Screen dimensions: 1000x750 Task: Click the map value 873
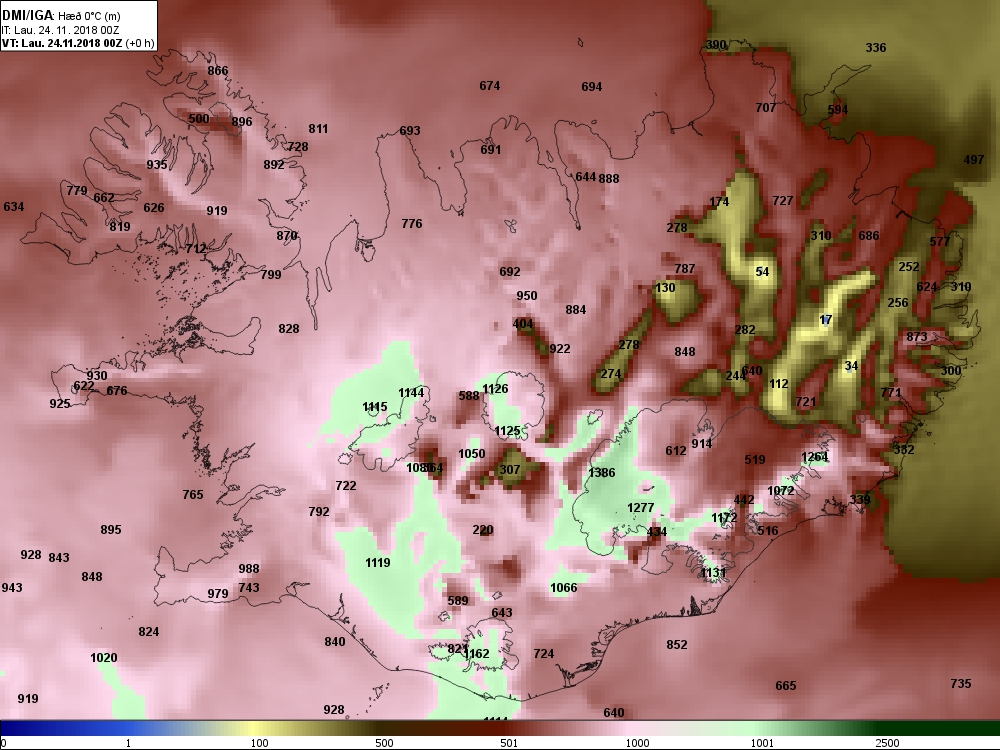tap(917, 337)
